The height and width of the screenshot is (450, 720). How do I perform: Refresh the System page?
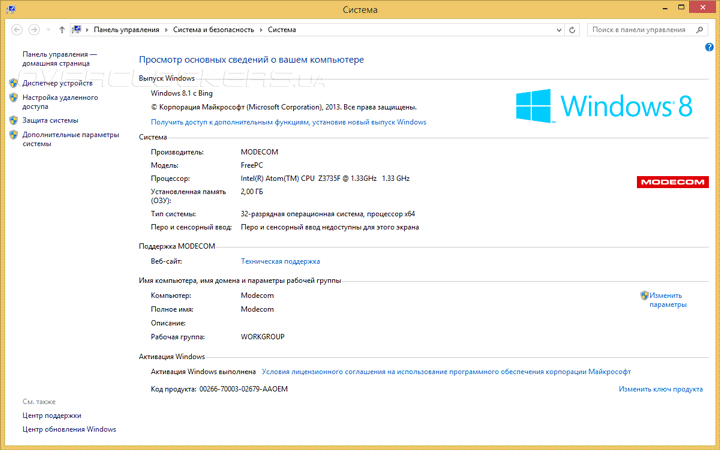point(572,30)
